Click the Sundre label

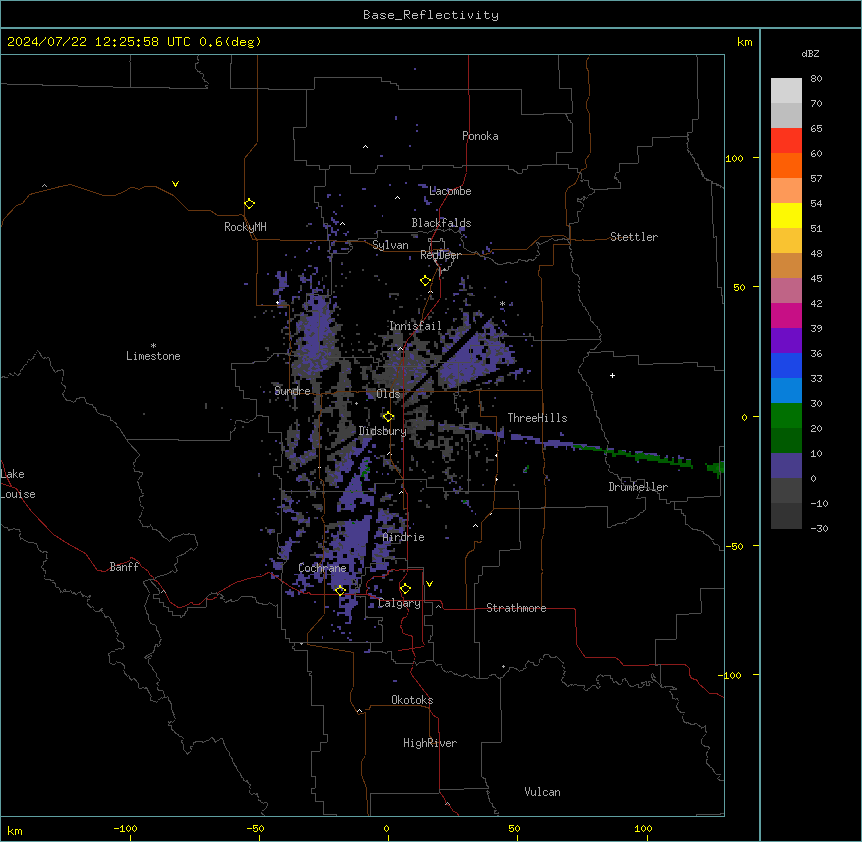(292, 391)
